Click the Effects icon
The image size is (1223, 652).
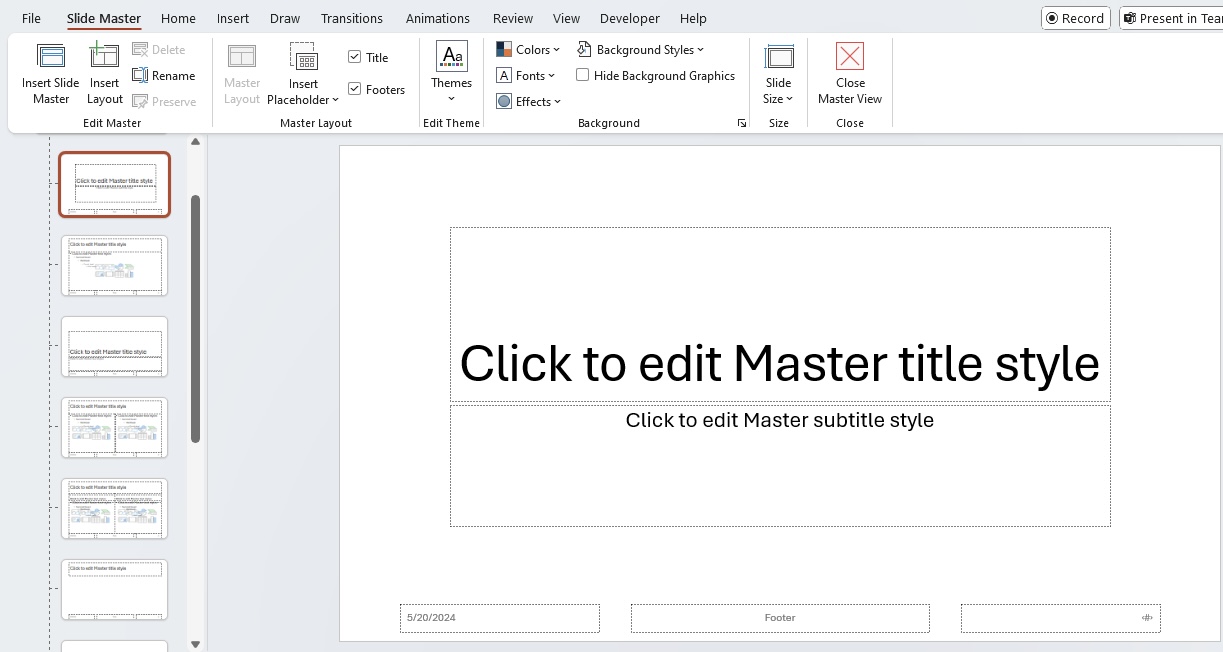[504, 102]
